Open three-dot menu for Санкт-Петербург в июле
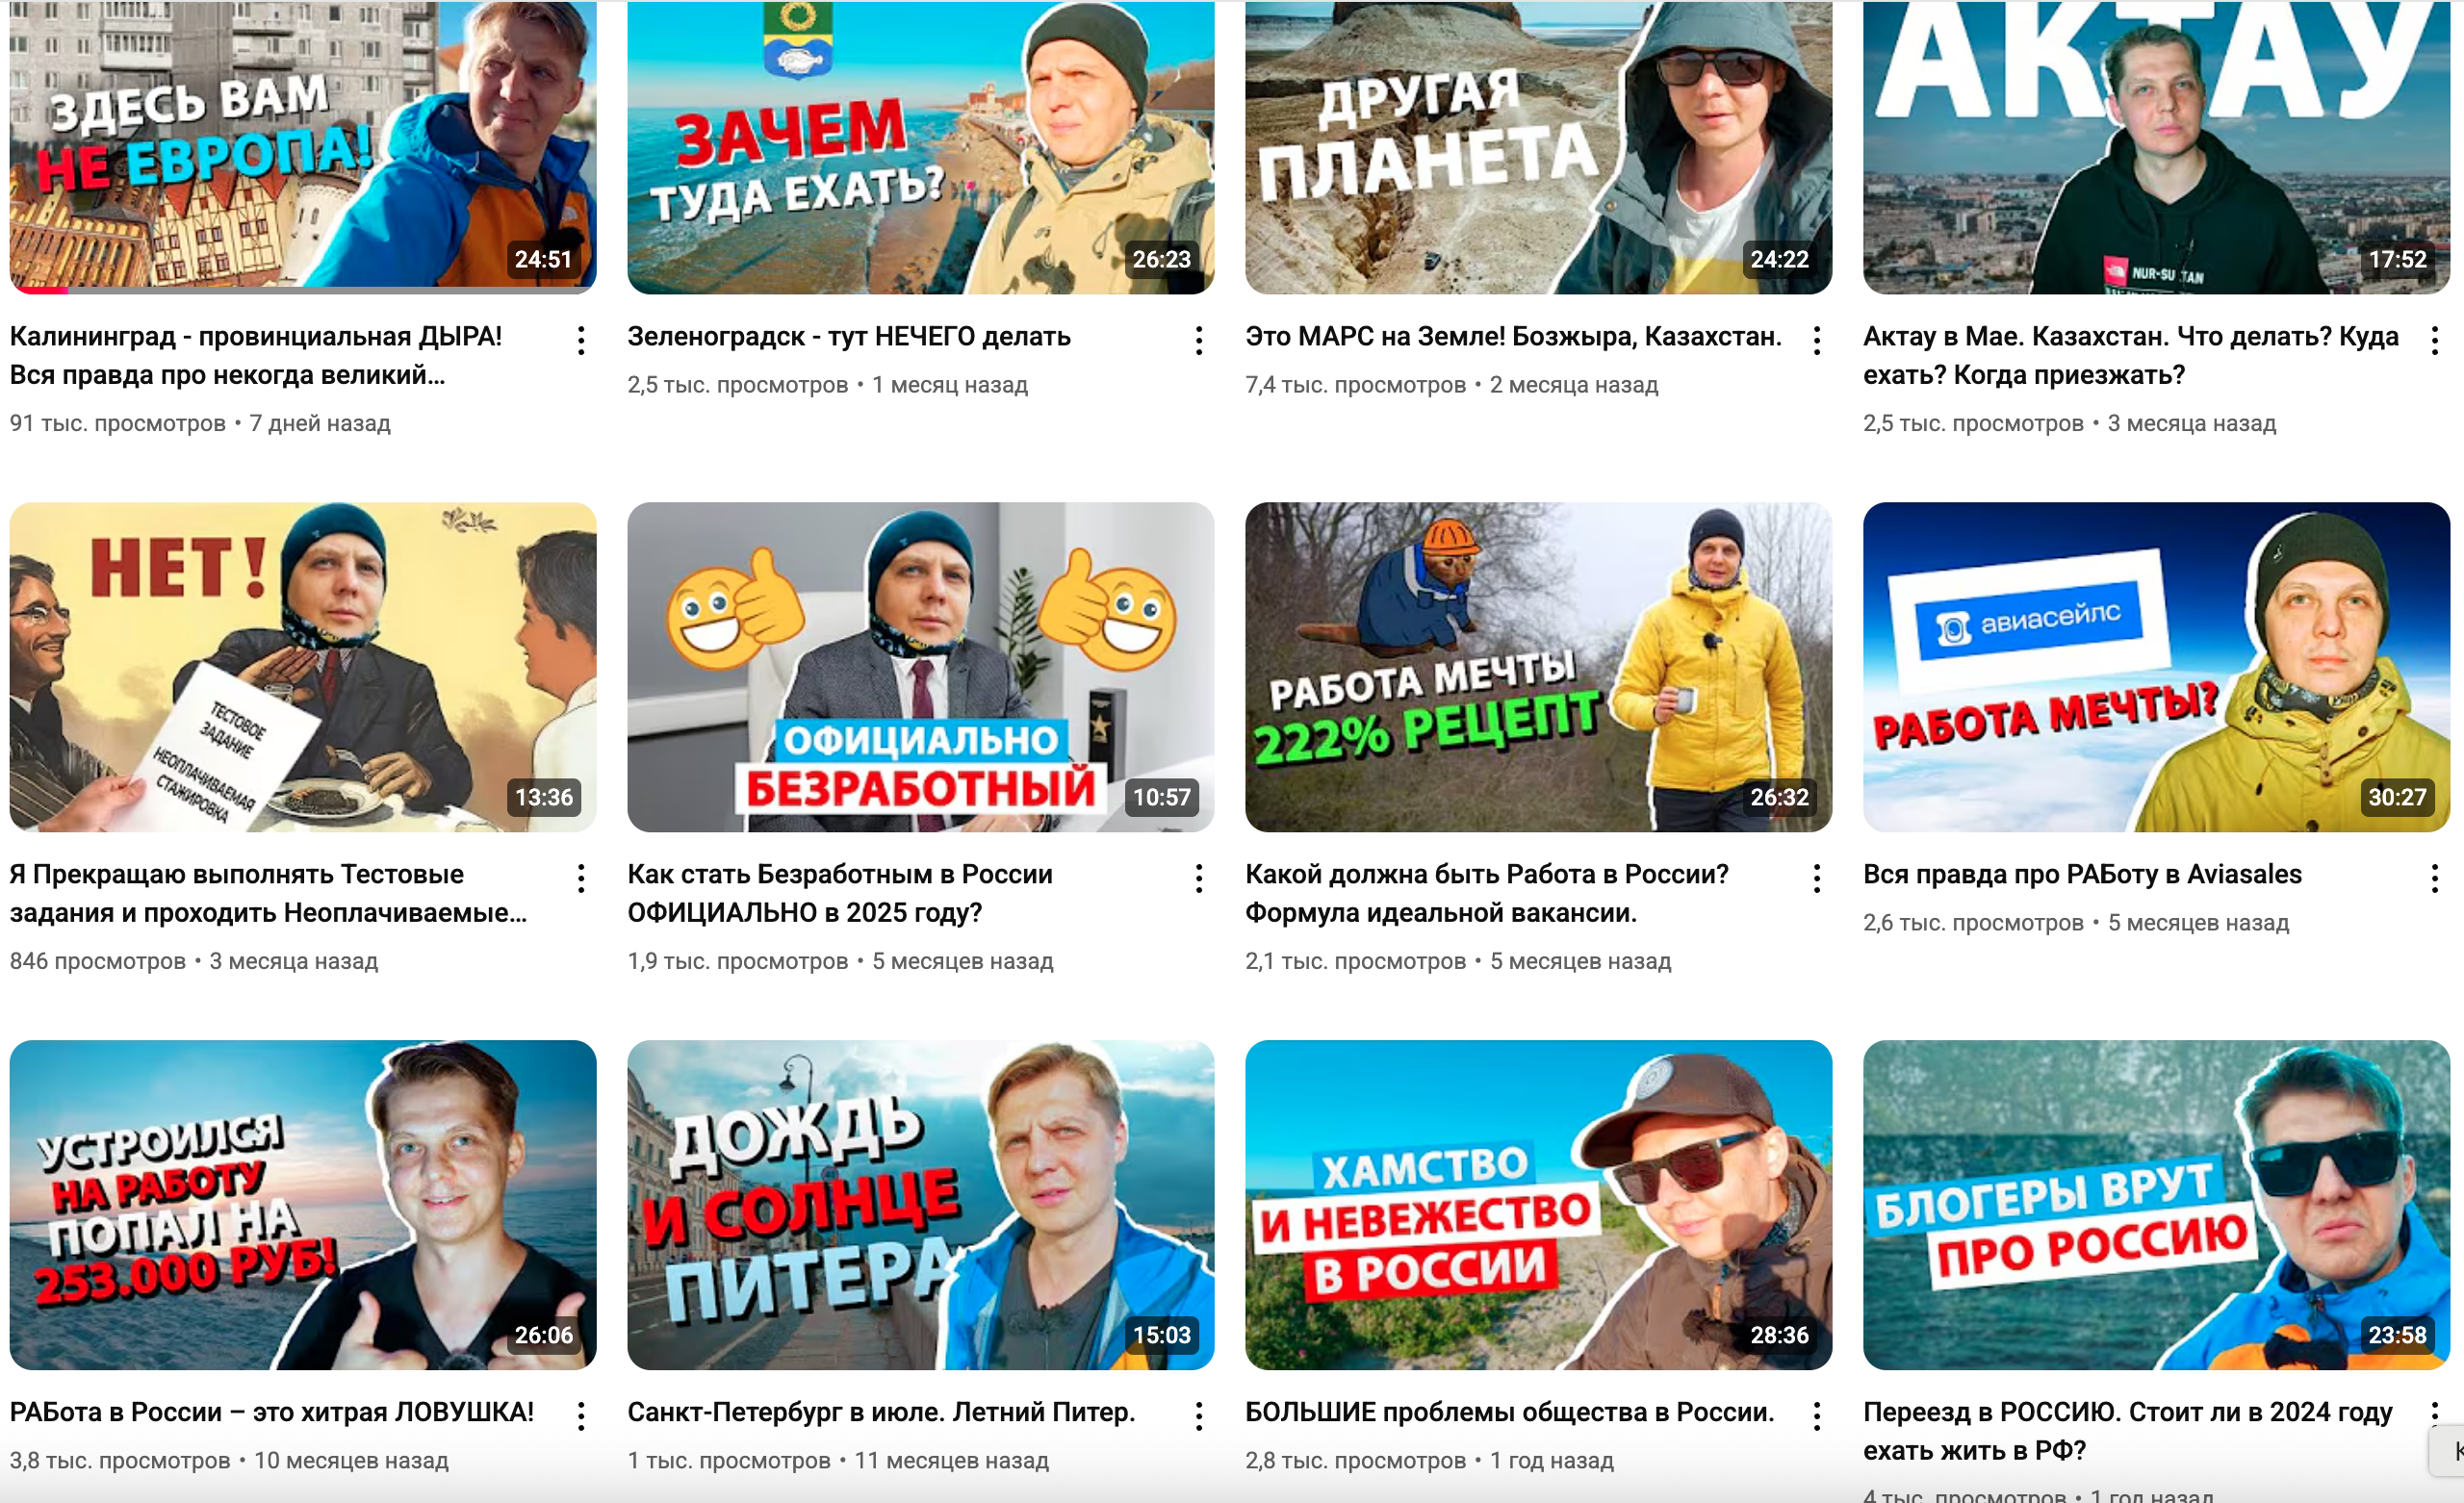 1199,1417
